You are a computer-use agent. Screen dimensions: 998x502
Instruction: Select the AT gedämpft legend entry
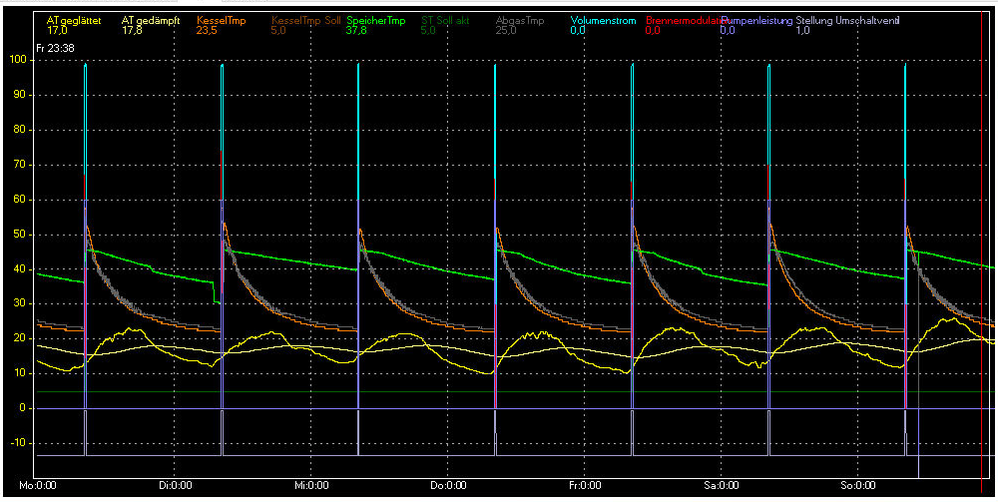[149, 20]
